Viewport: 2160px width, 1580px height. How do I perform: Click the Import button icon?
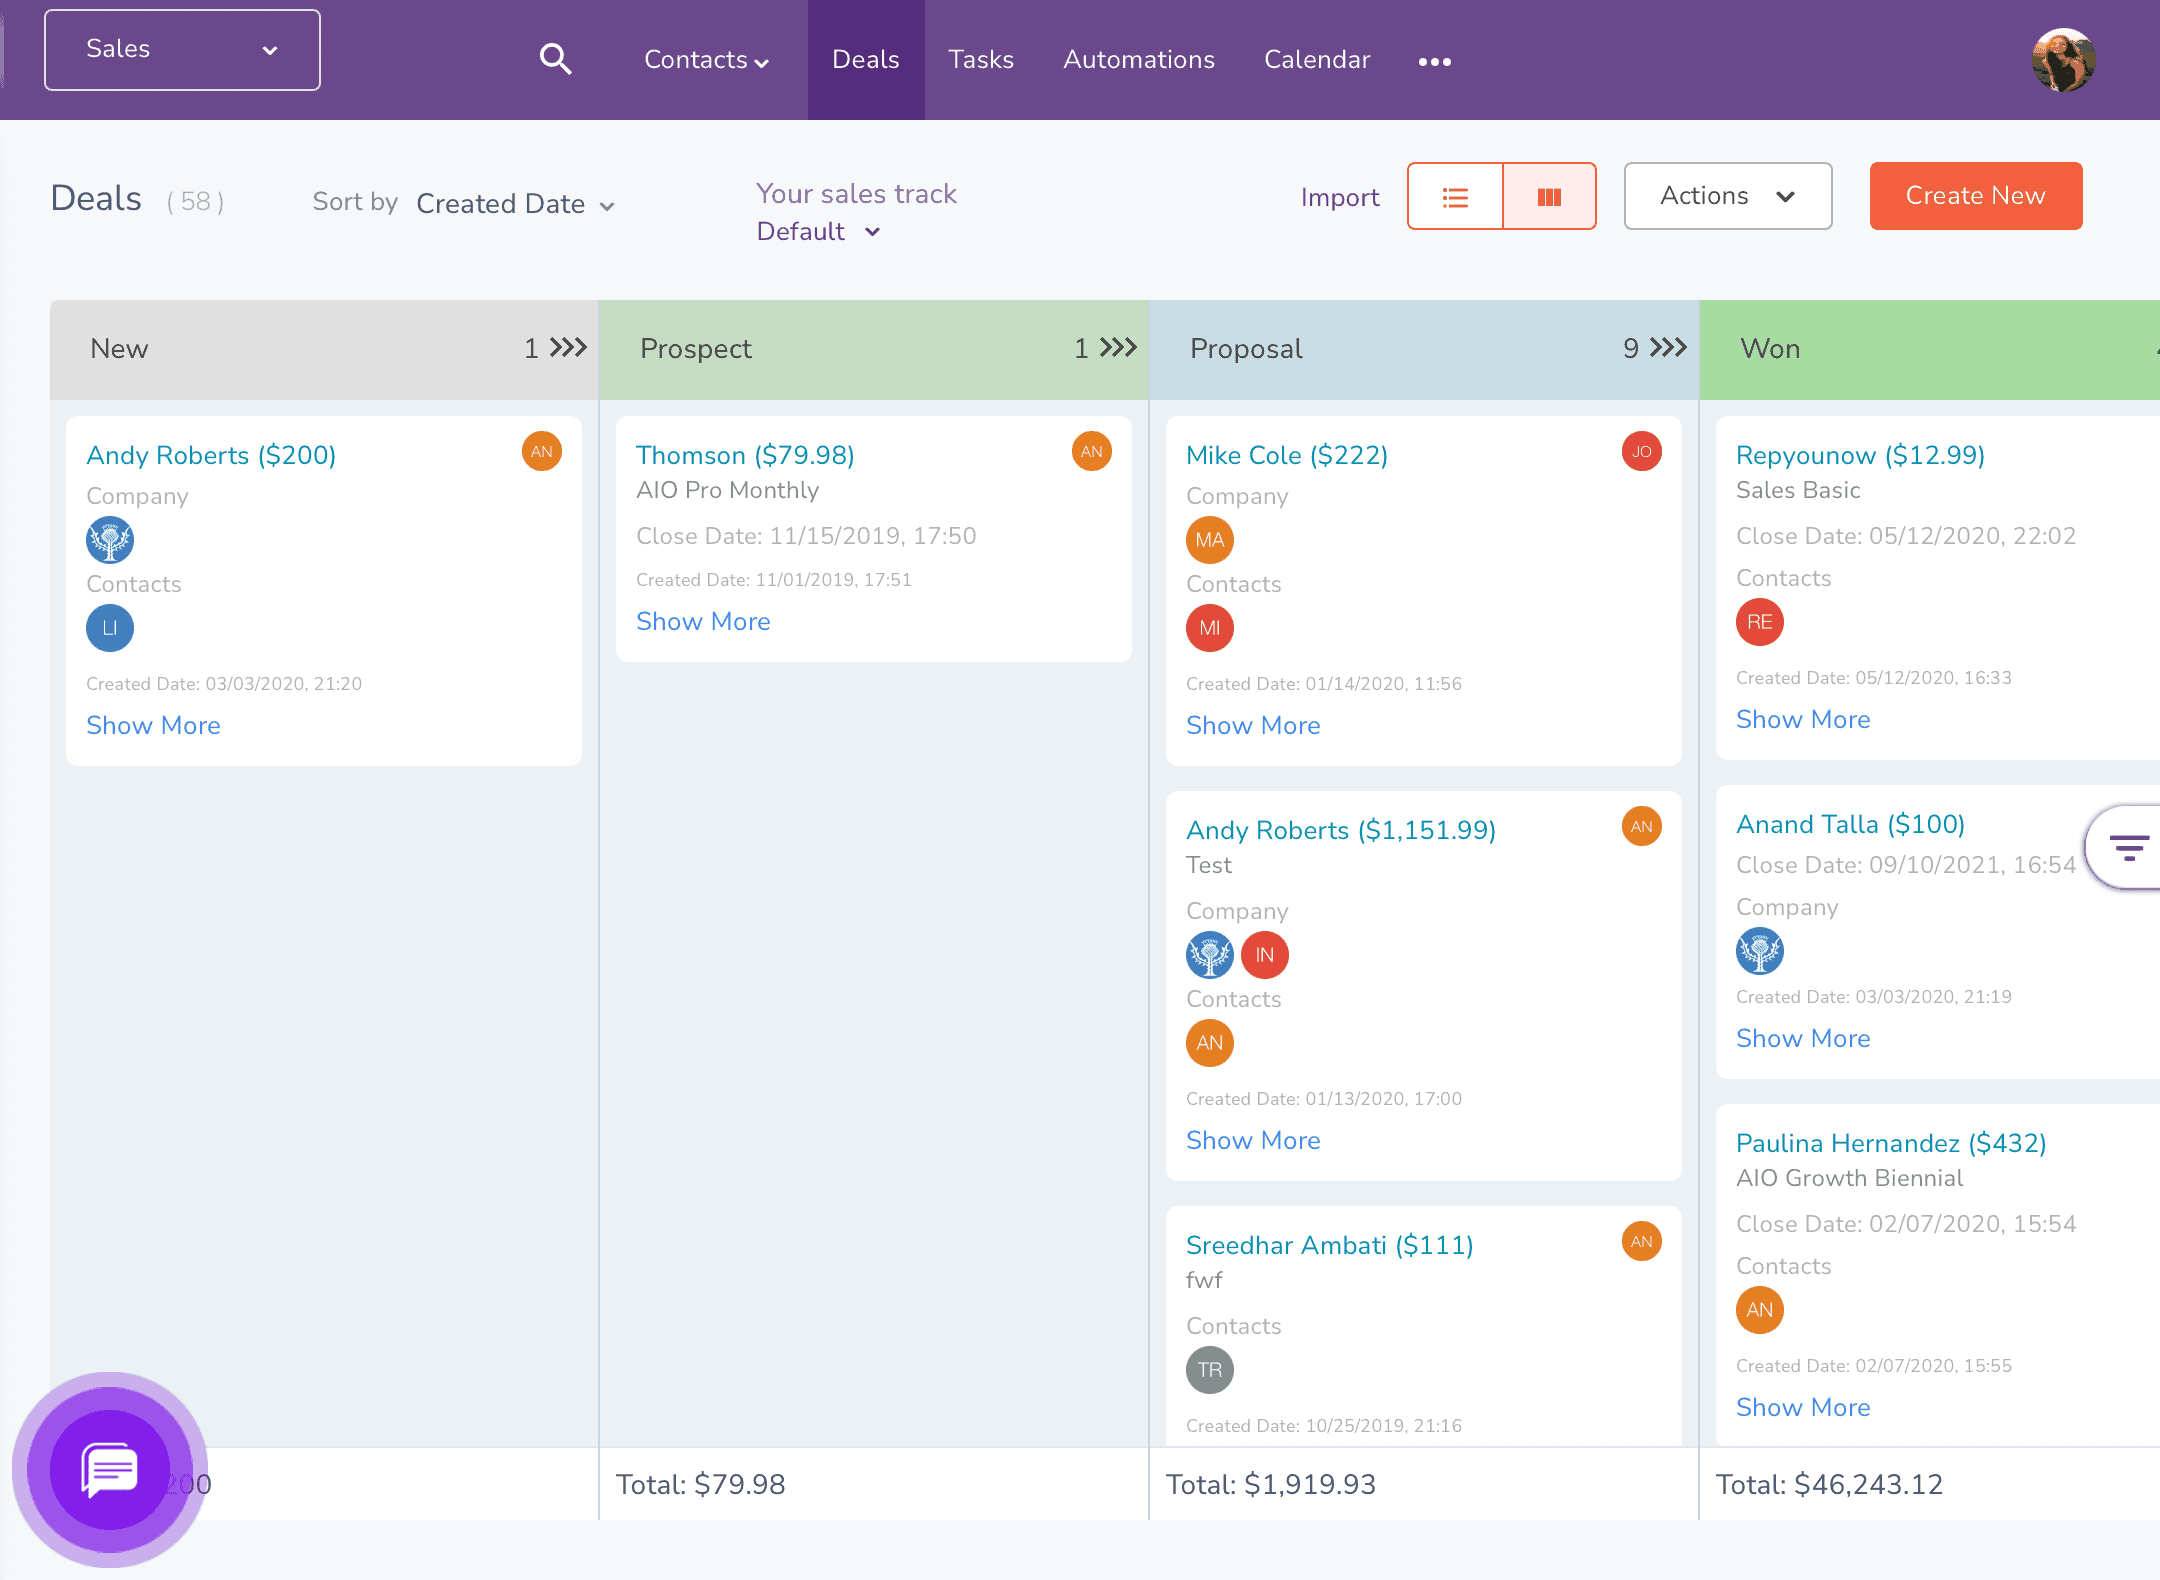pos(1342,195)
